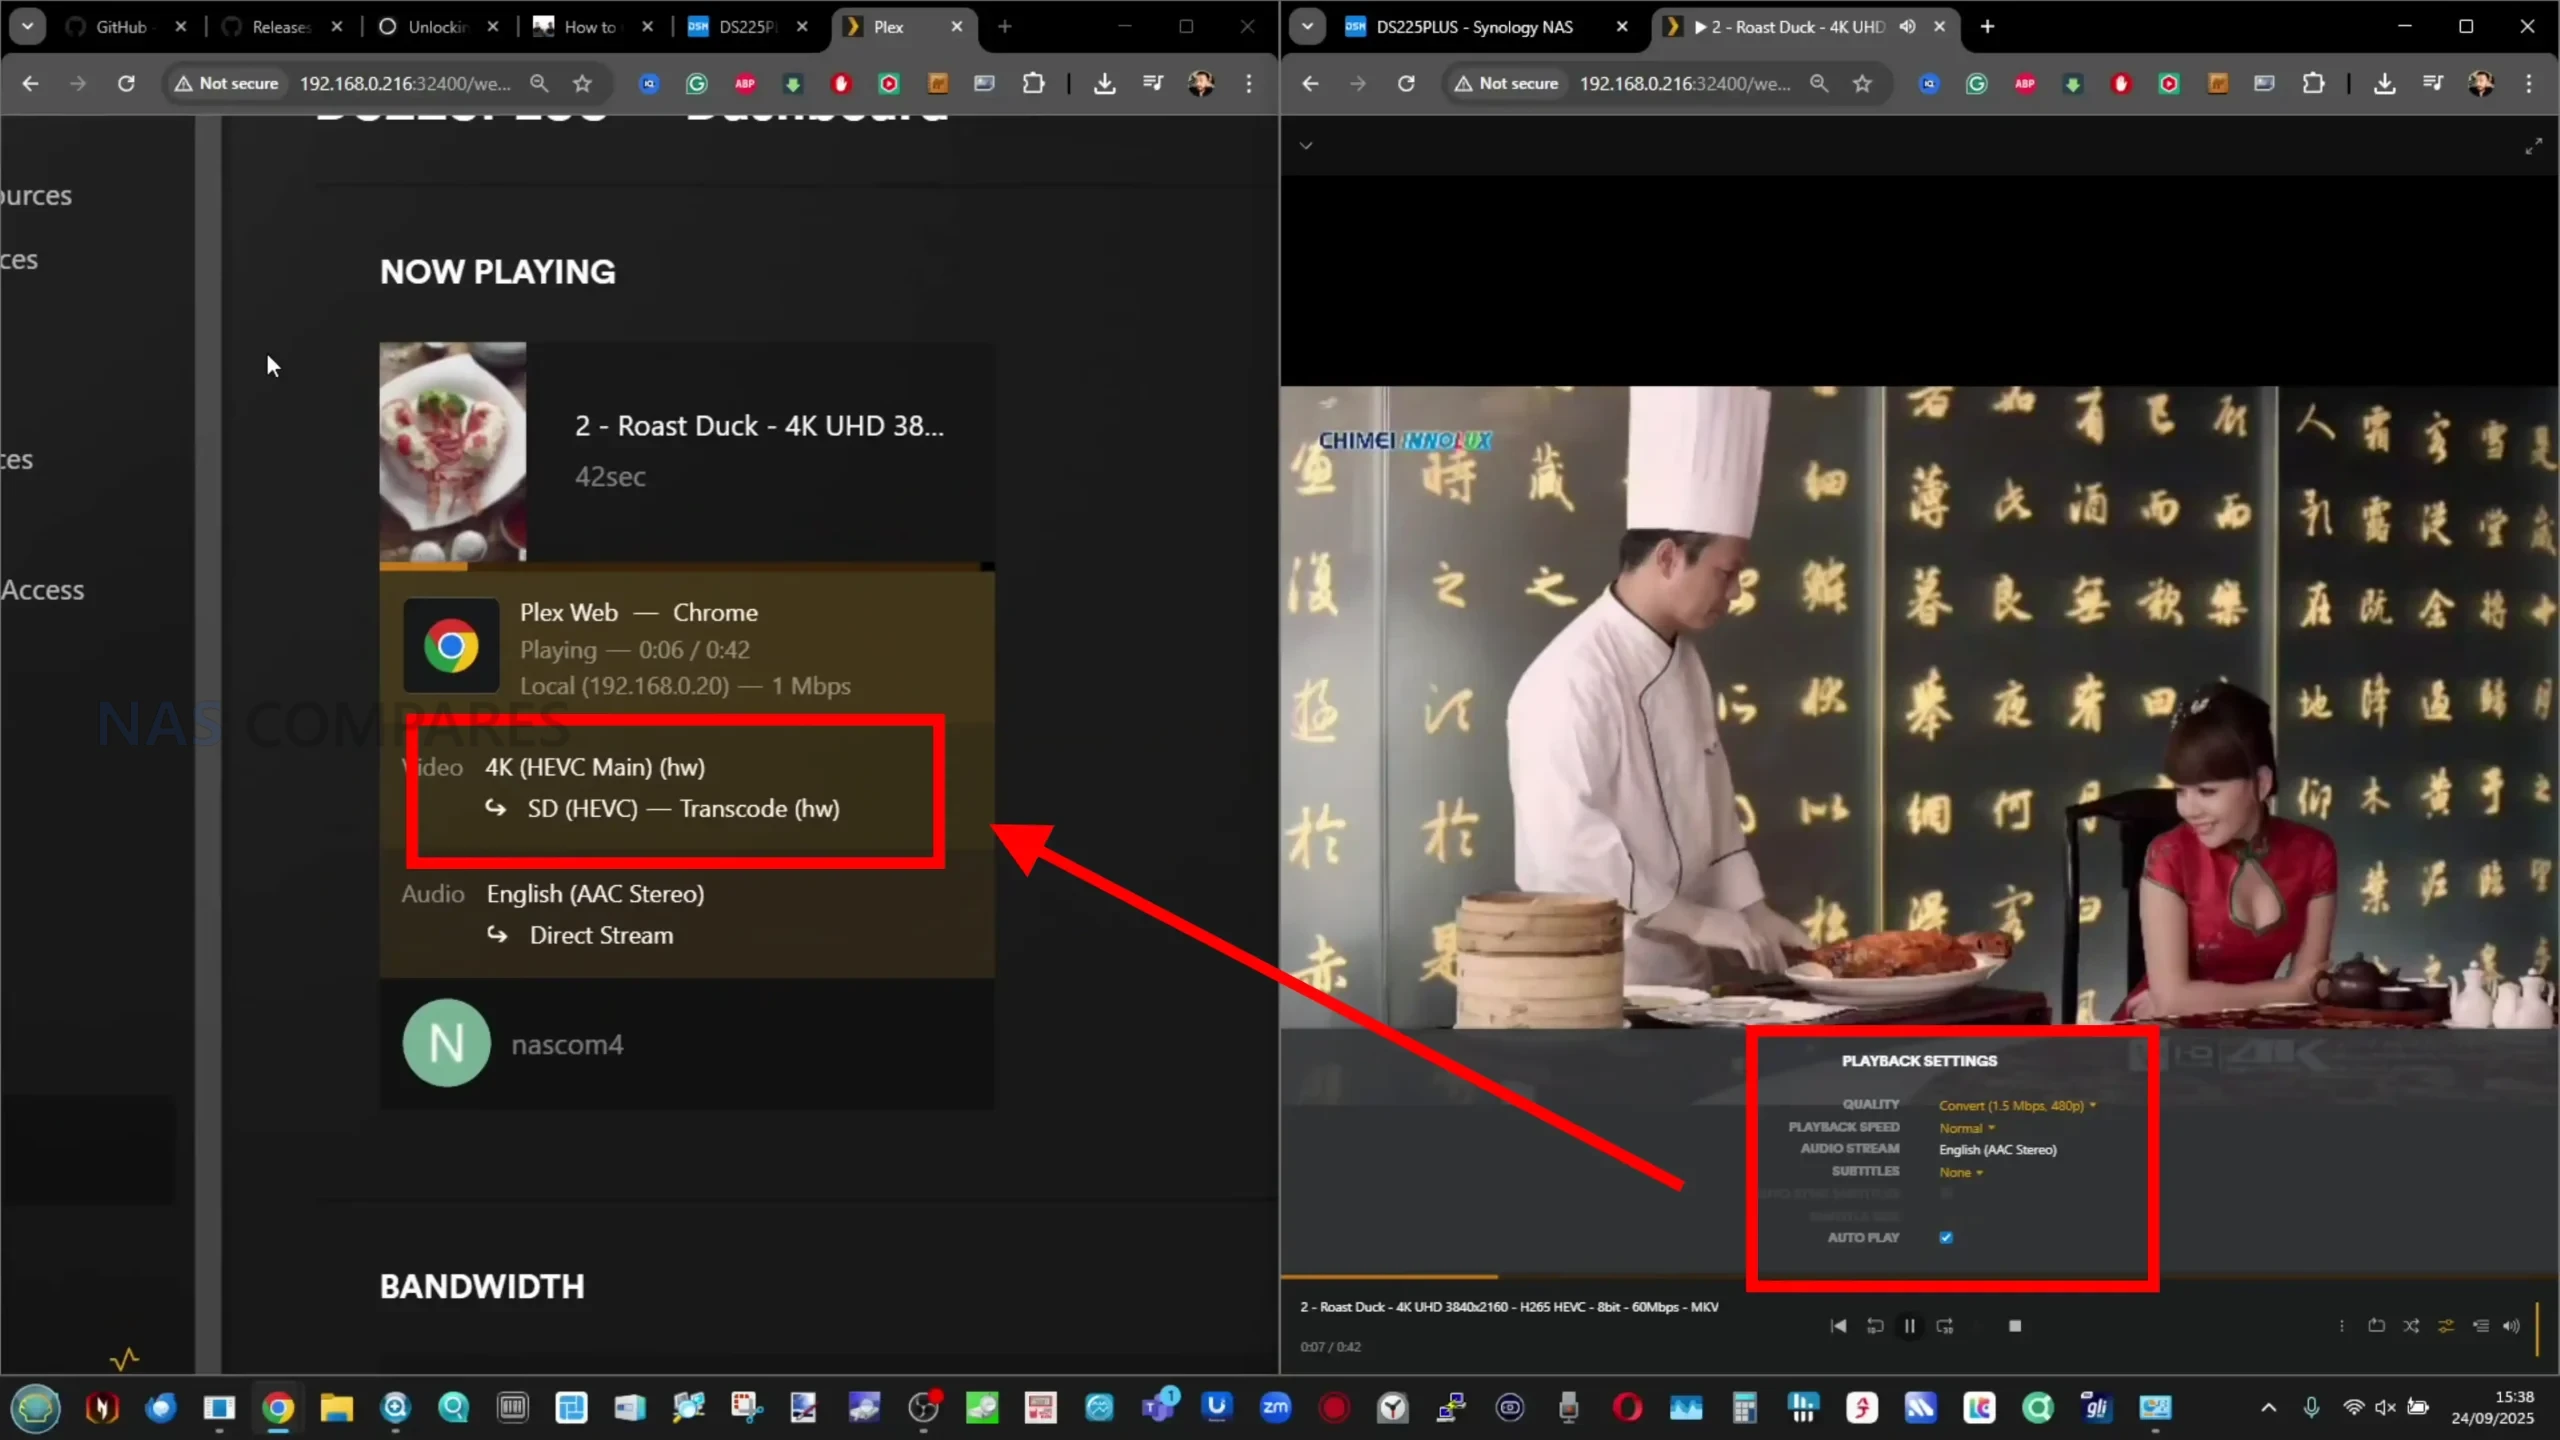Image resolution: width=2560 pixels, height=1440 pixels.
Task: Open a new tab in left window
Action: 1005,27
